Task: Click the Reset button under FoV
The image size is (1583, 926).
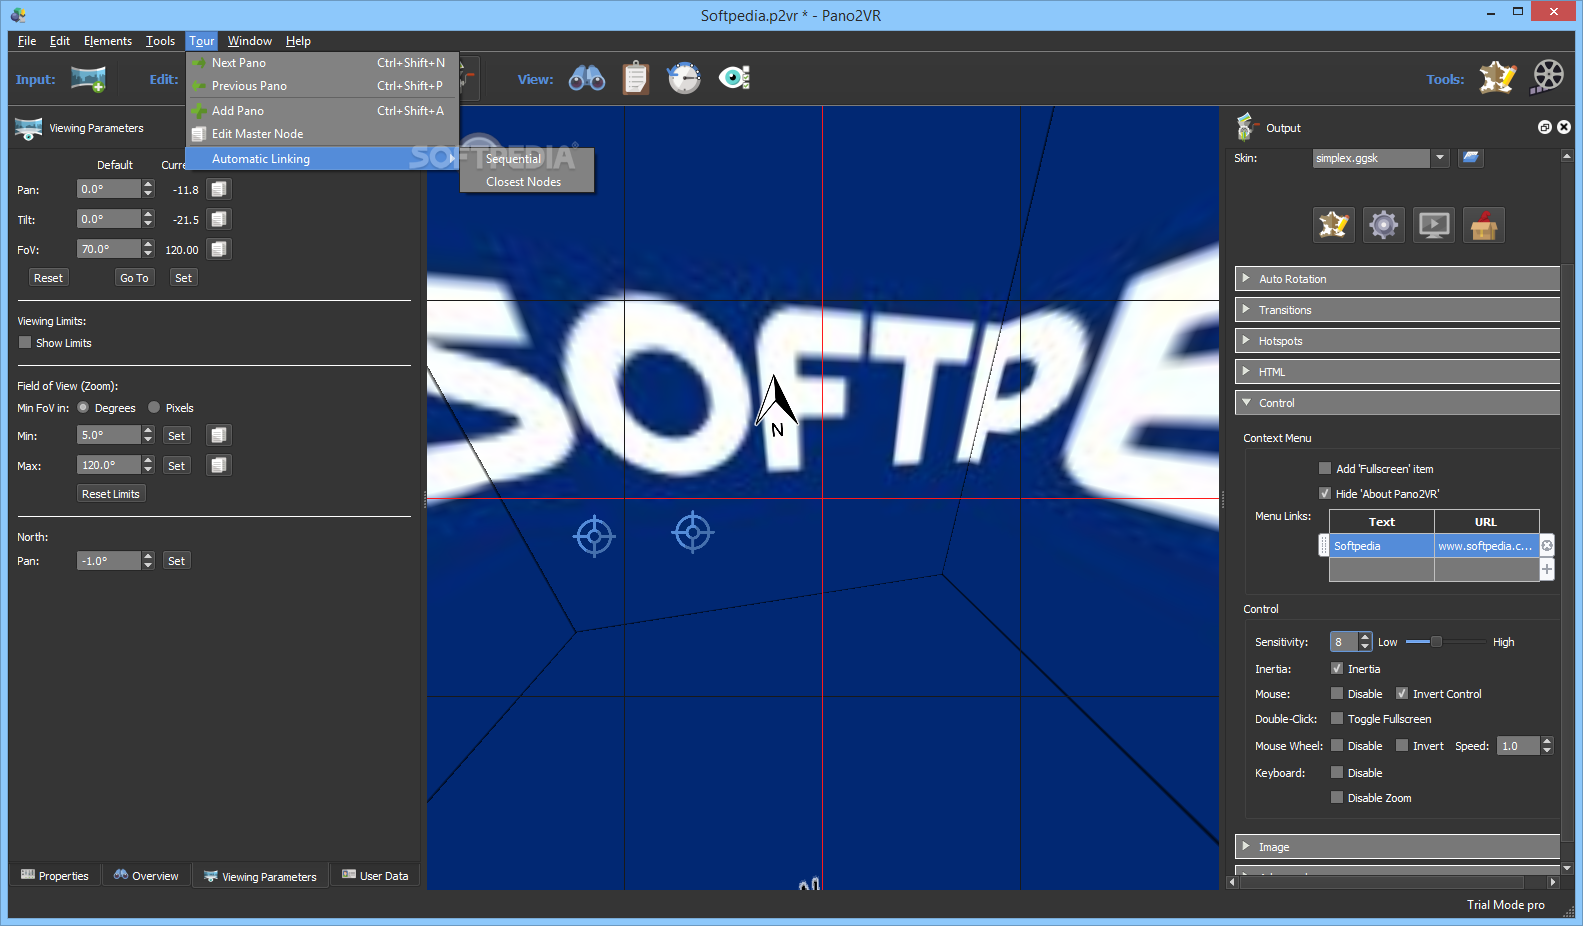Action: 48,278
